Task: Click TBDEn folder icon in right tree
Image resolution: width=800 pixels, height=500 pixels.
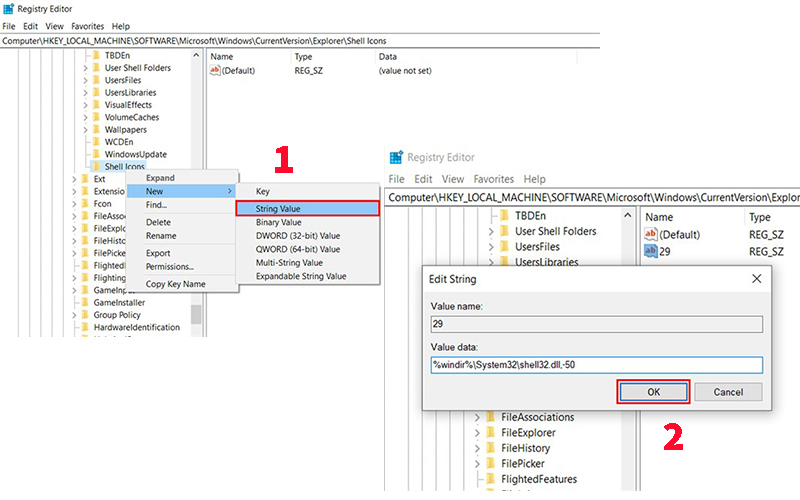Action: [x=505, y=215]
